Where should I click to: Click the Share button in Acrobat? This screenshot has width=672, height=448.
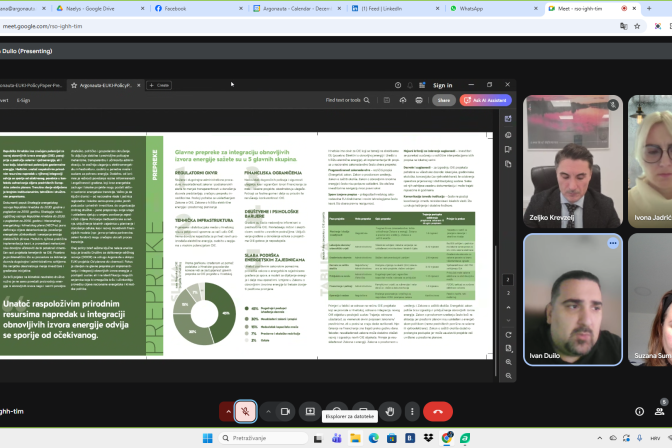444,100
